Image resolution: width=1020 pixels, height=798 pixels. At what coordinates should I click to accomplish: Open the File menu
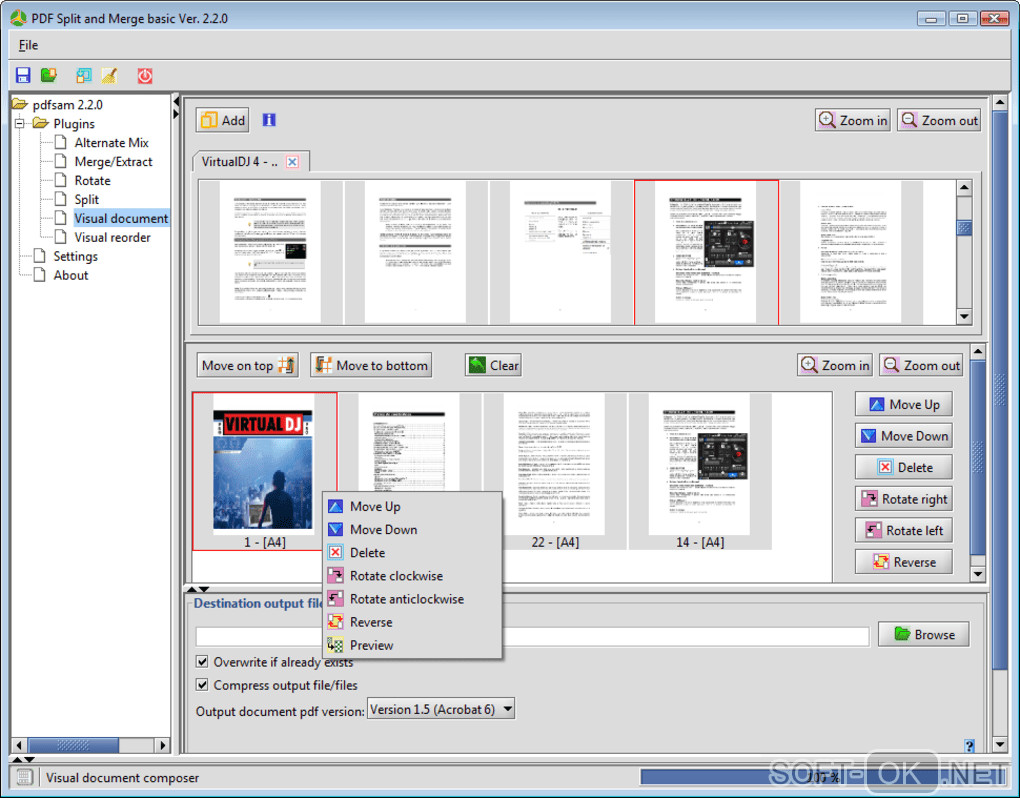coord(28,45)
